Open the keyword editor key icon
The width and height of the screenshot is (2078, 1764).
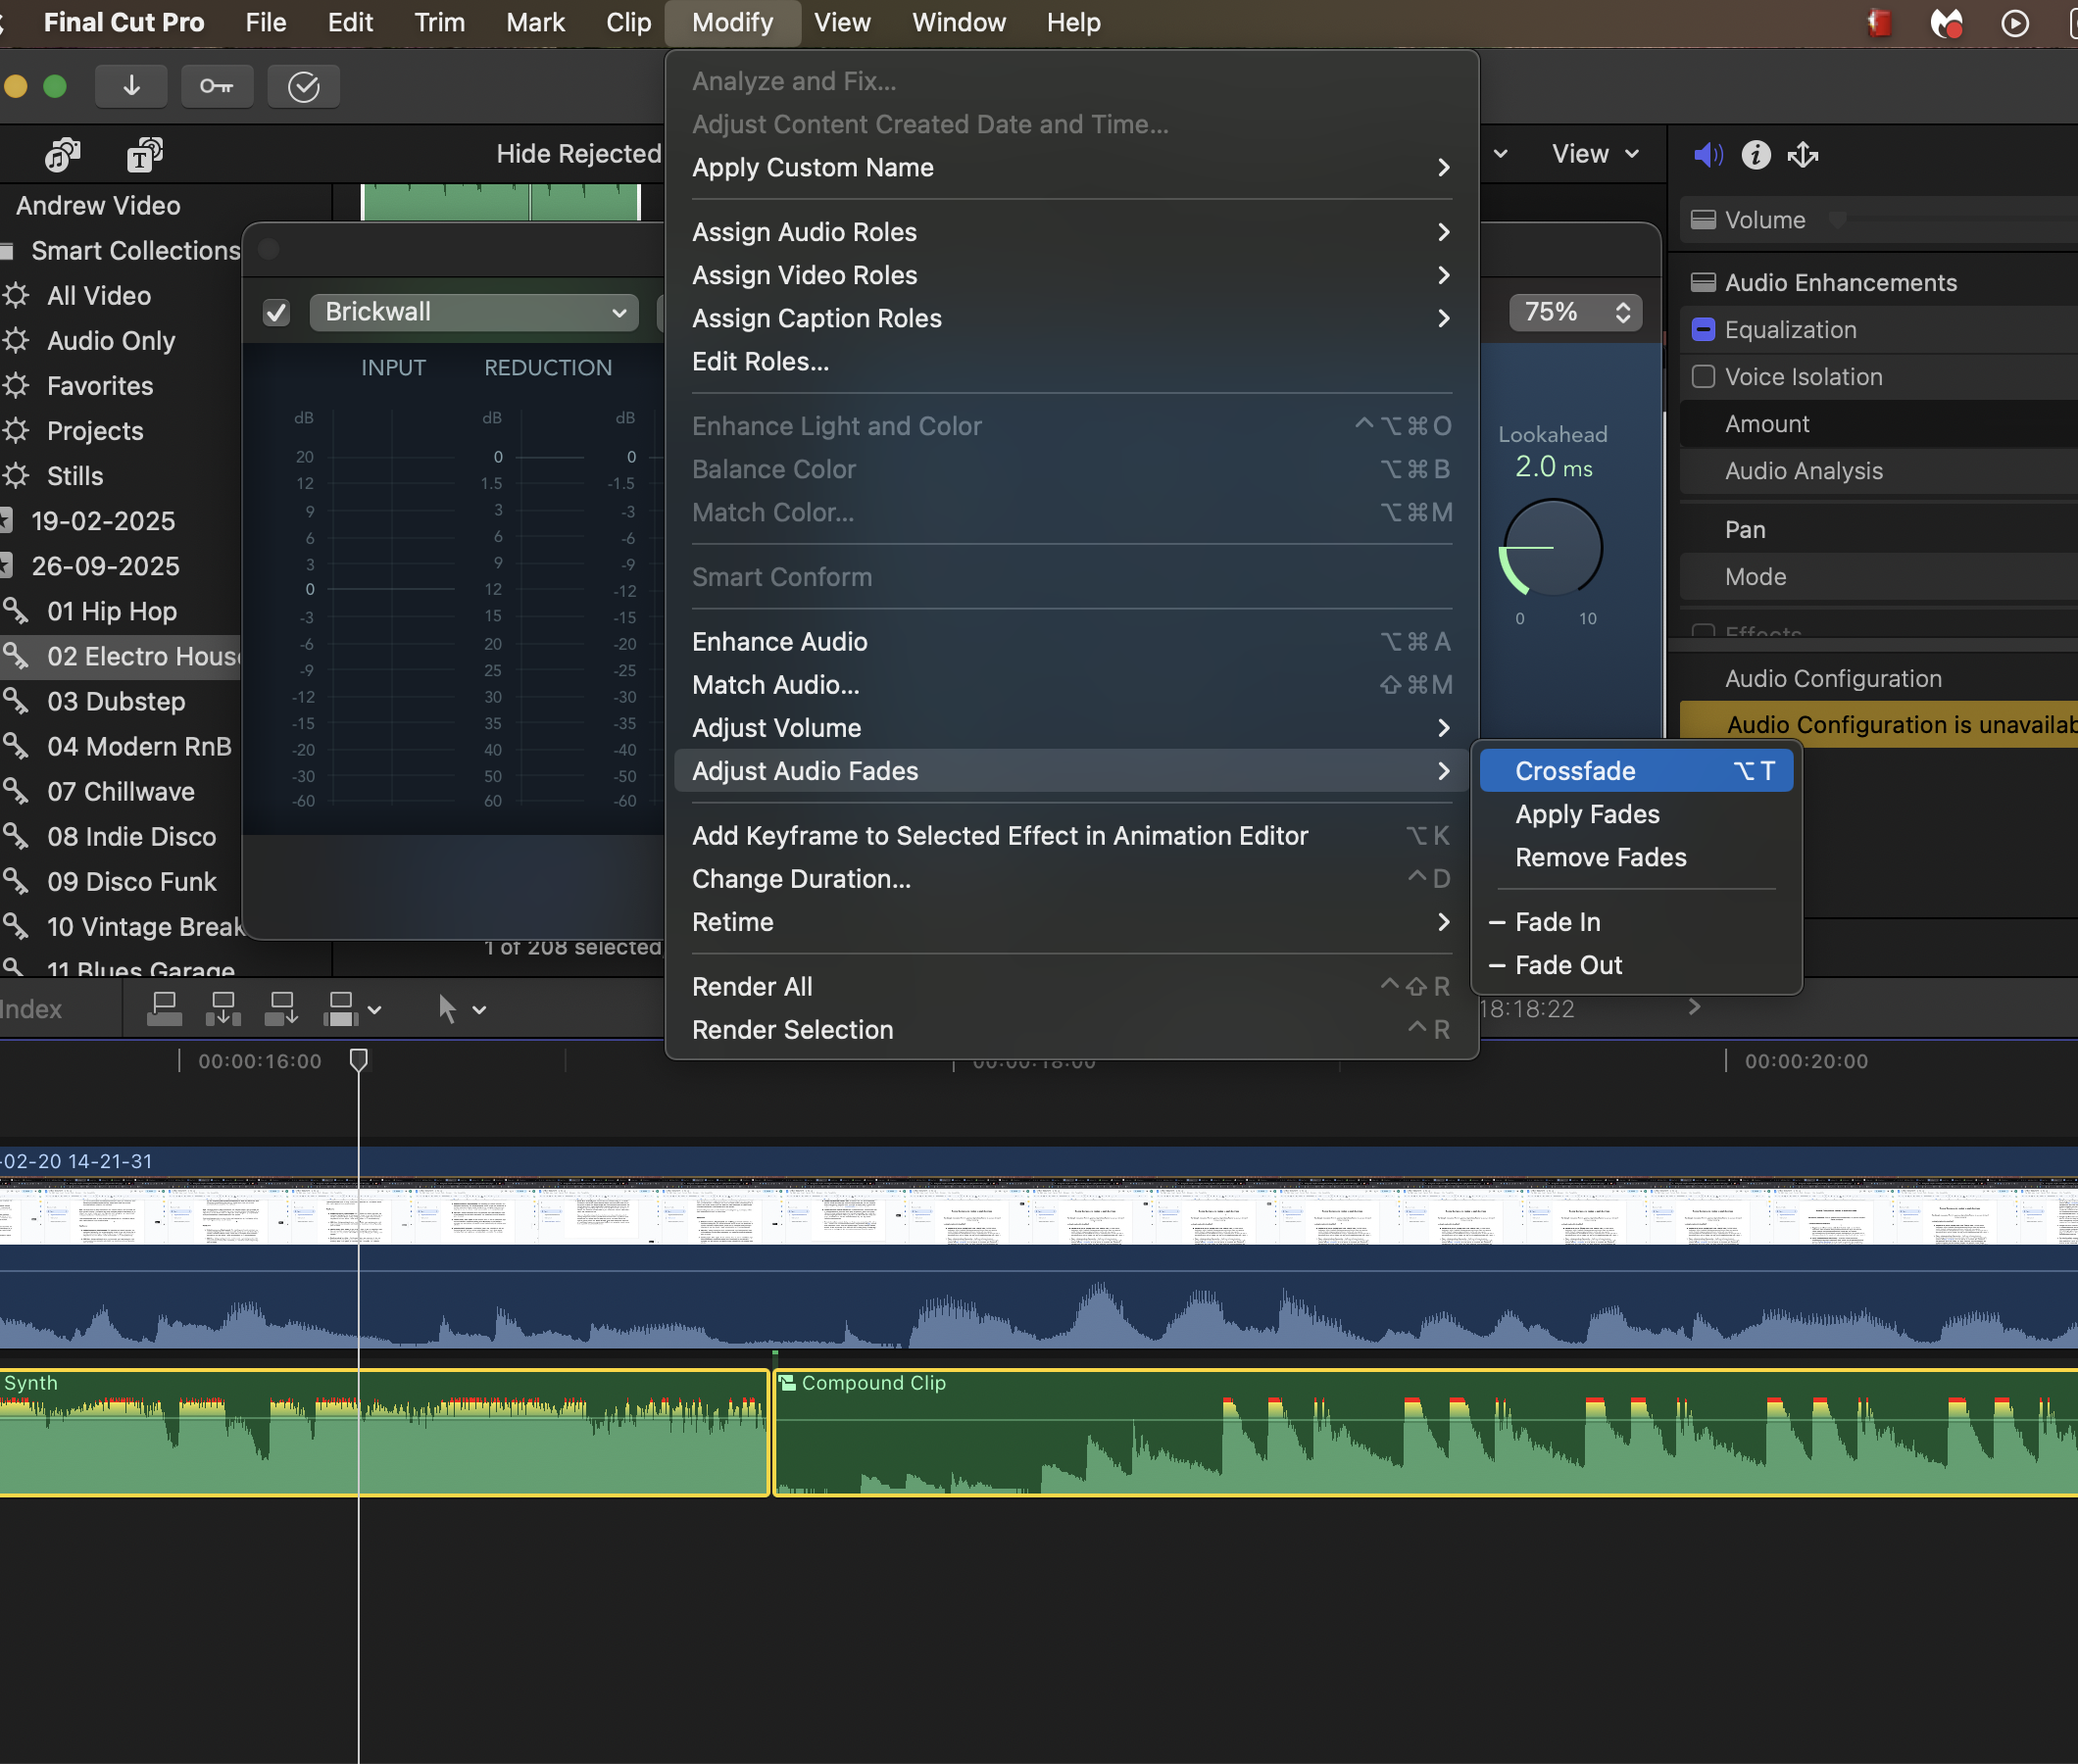tap(216, 86)
